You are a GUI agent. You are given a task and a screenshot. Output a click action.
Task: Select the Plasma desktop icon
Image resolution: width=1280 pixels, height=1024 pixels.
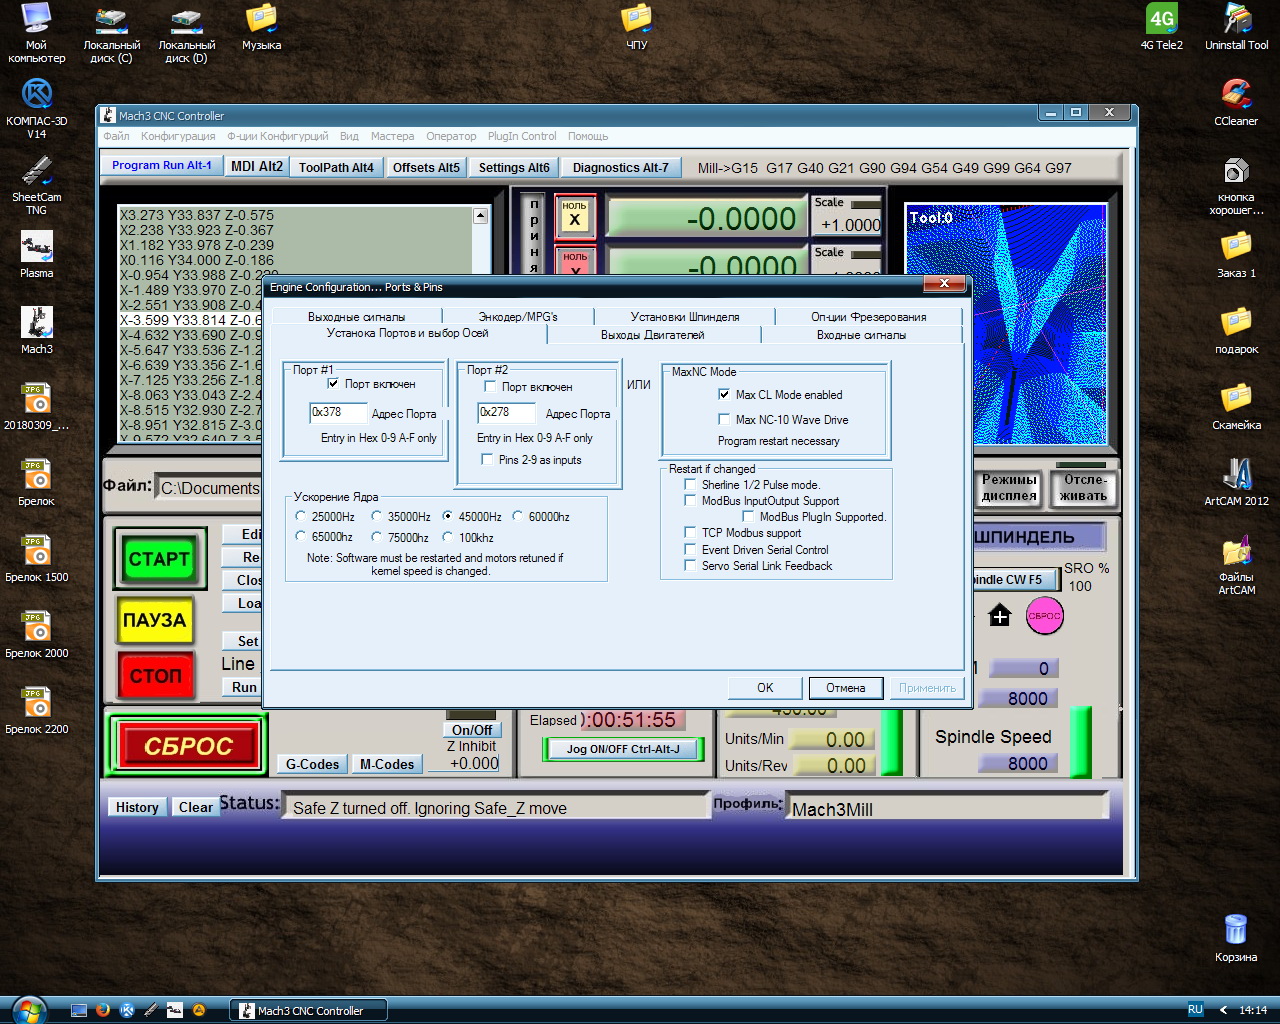(x=37, y=255)
